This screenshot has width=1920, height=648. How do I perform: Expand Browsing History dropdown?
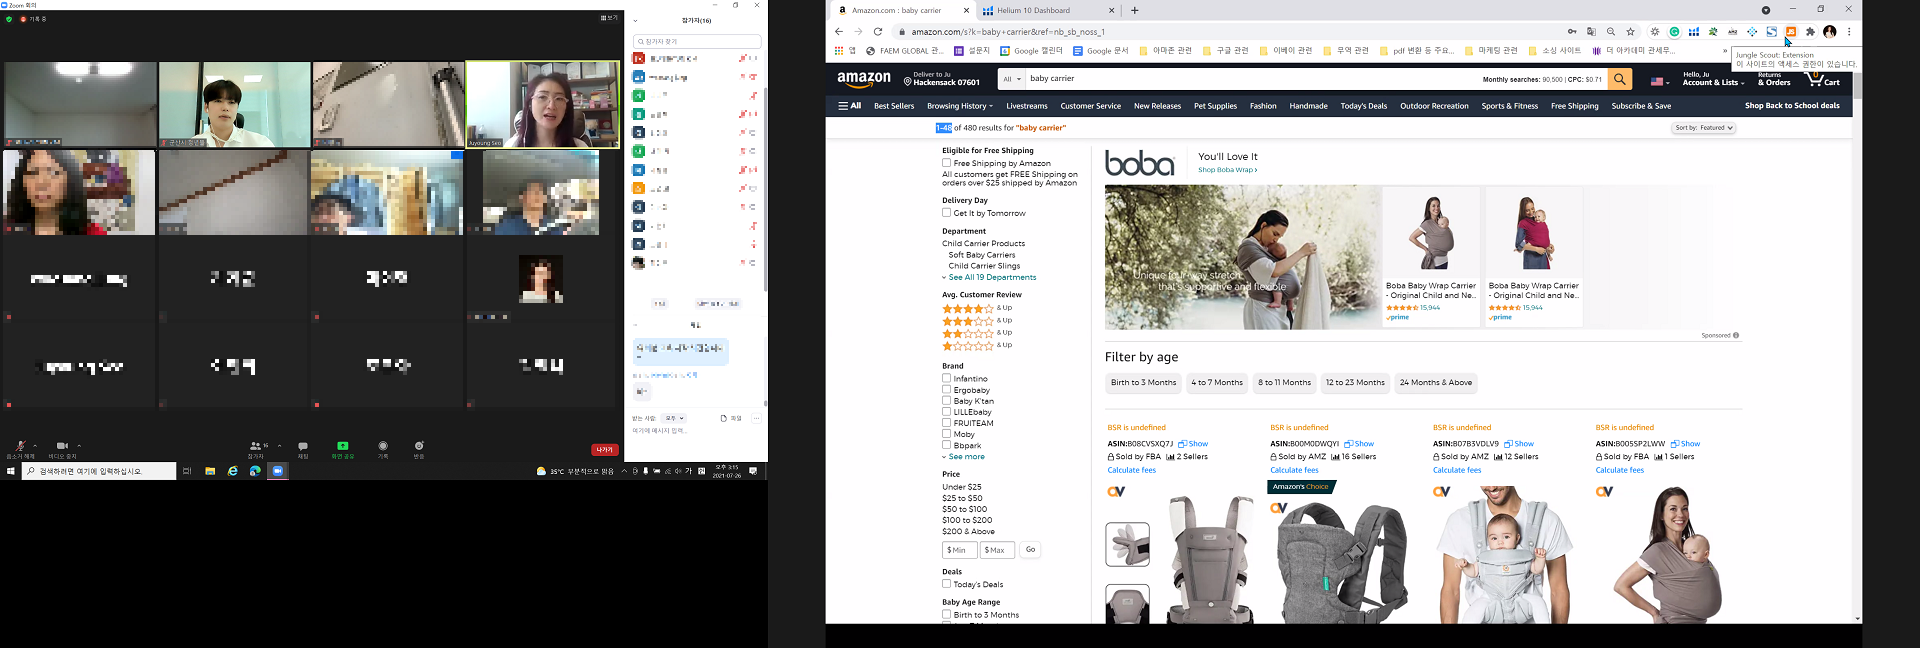point(960,106)
